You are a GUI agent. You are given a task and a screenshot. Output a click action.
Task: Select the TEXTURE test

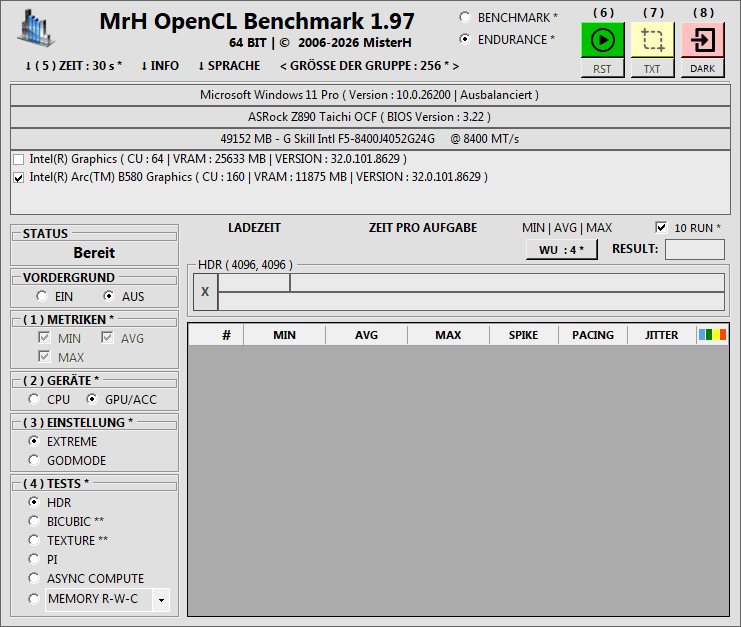tap(34, 540)
